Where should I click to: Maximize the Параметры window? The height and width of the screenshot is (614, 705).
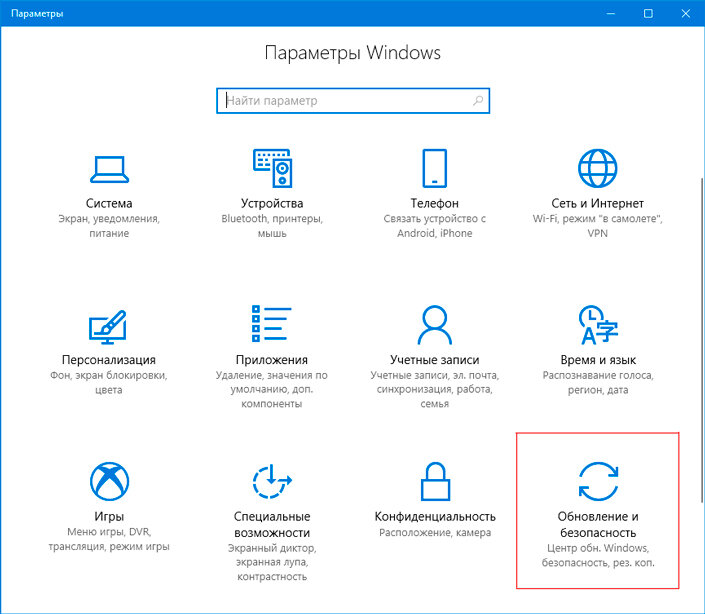[x=648, y=13]
